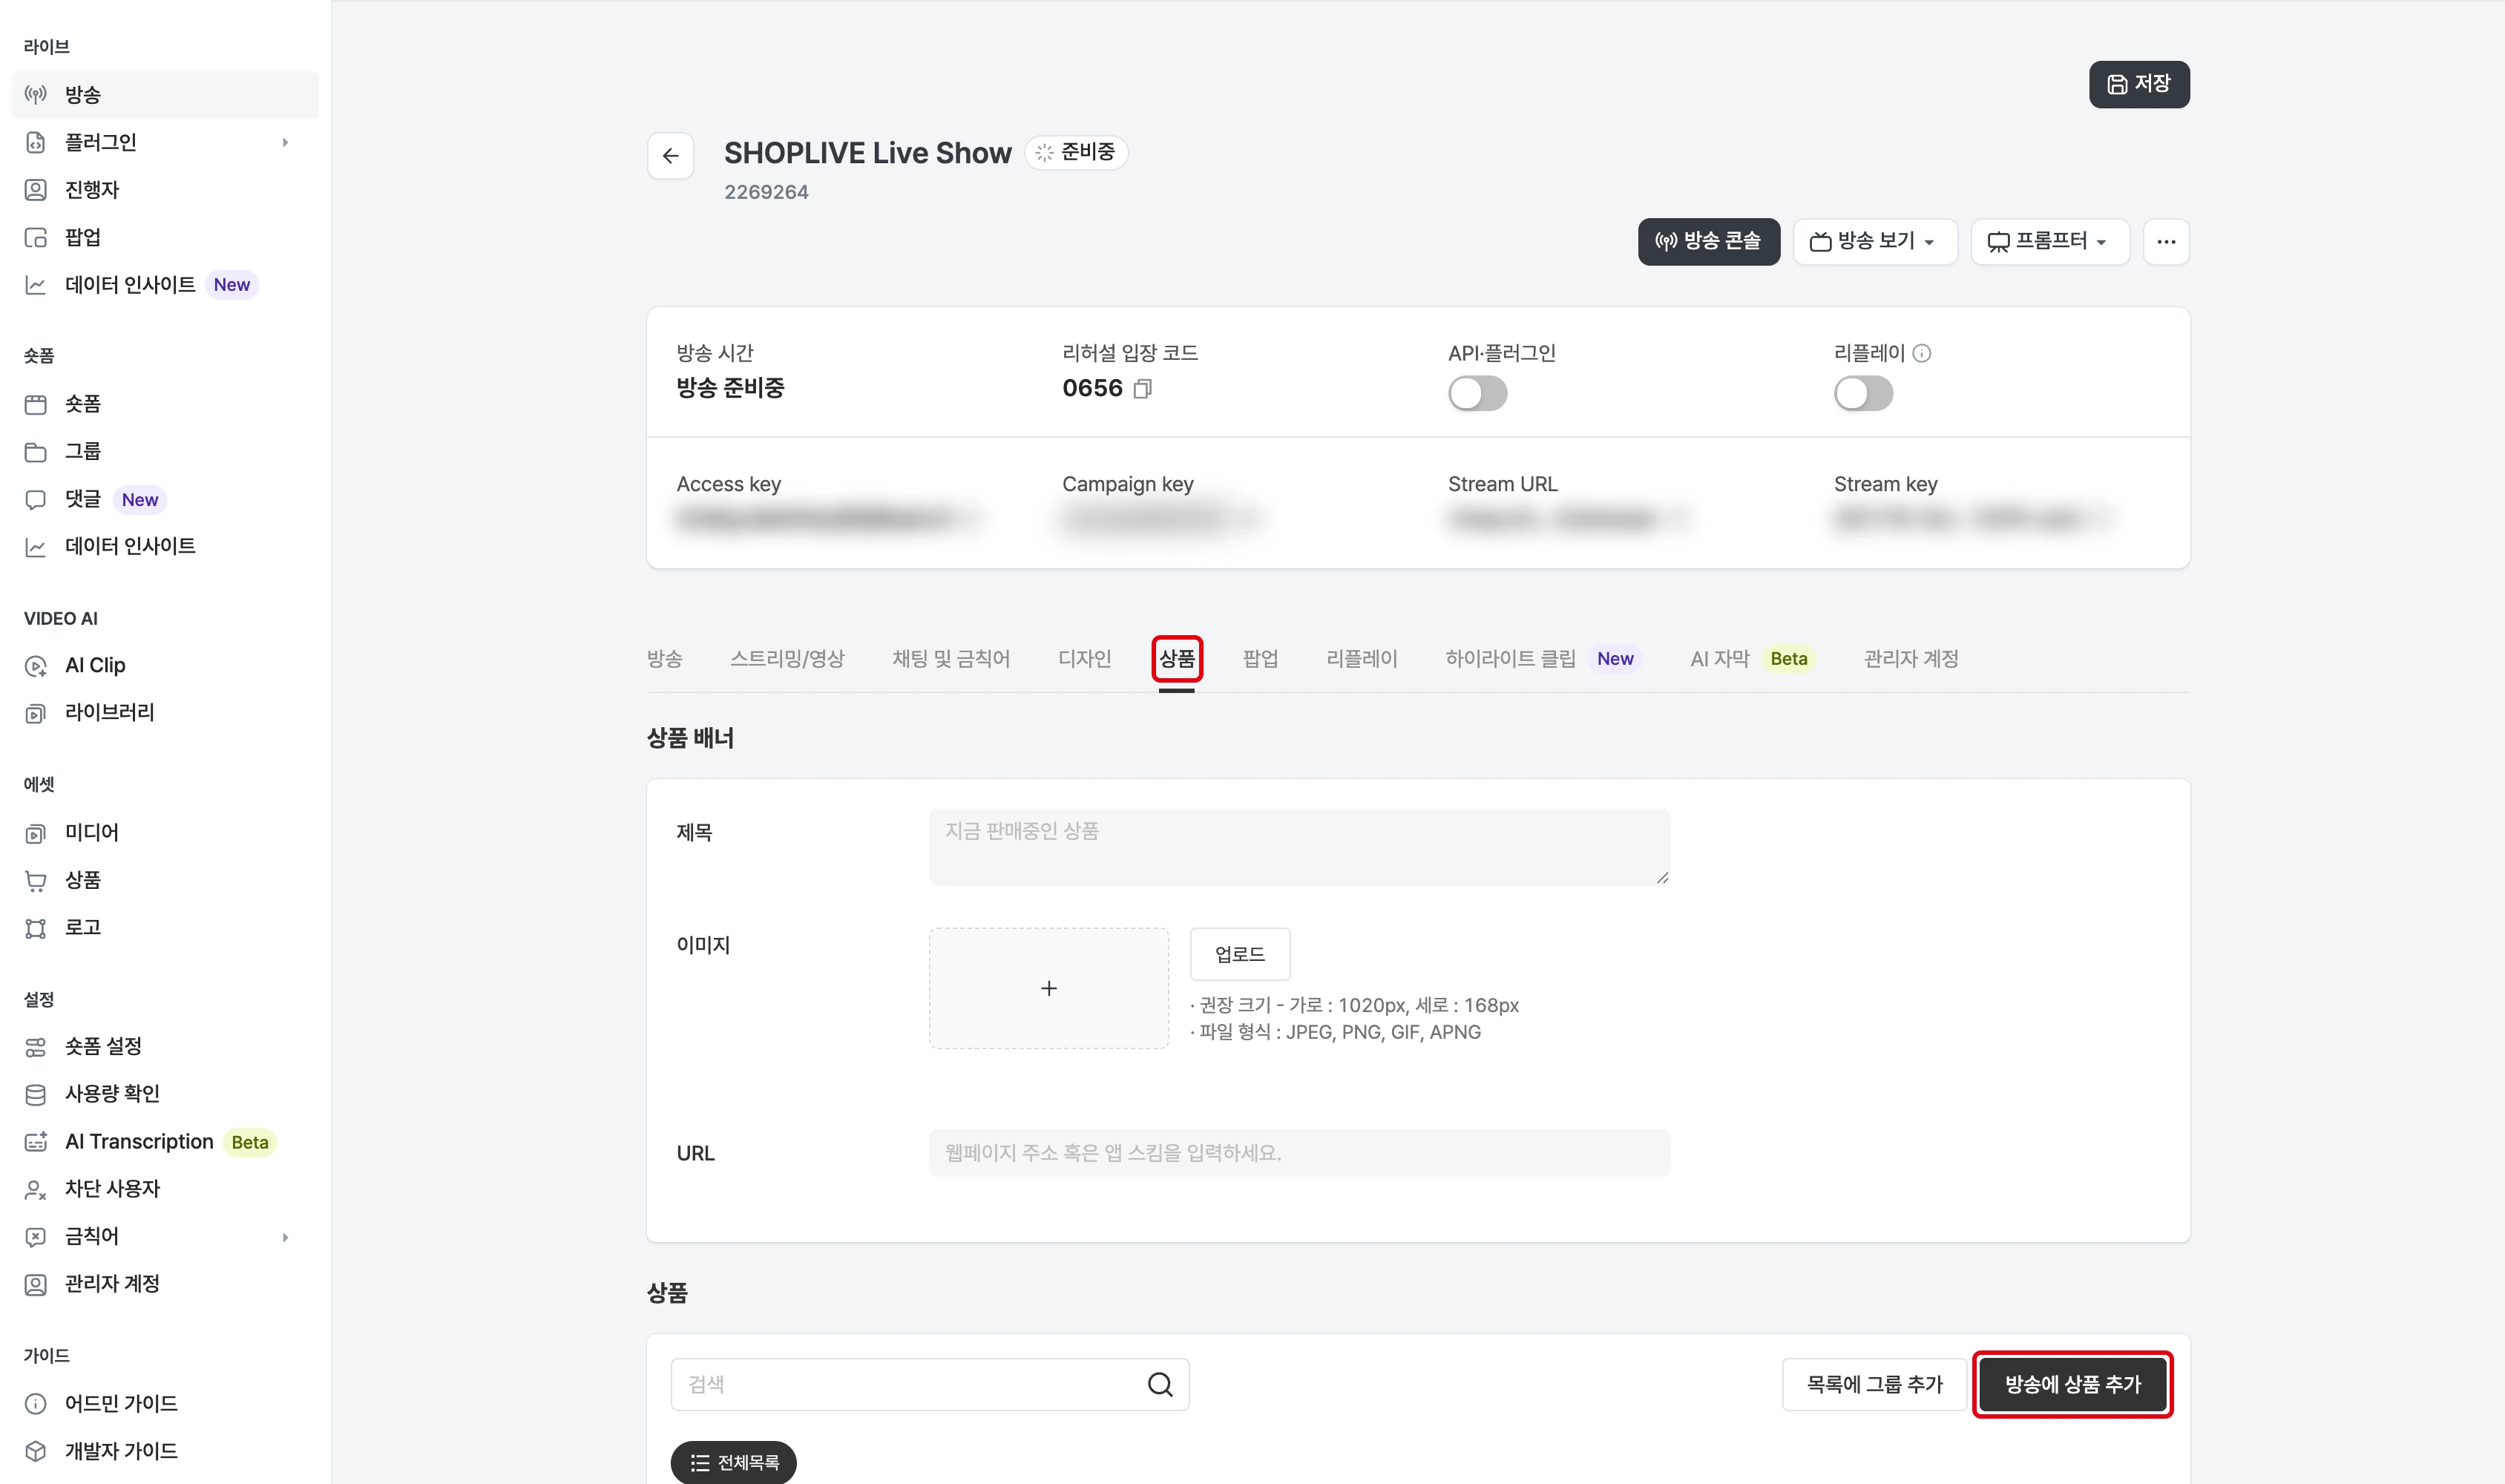The height and width of the screenshot is (1484, 2505).
Task: Click the 저장 save button
Action: [2139, 84]
